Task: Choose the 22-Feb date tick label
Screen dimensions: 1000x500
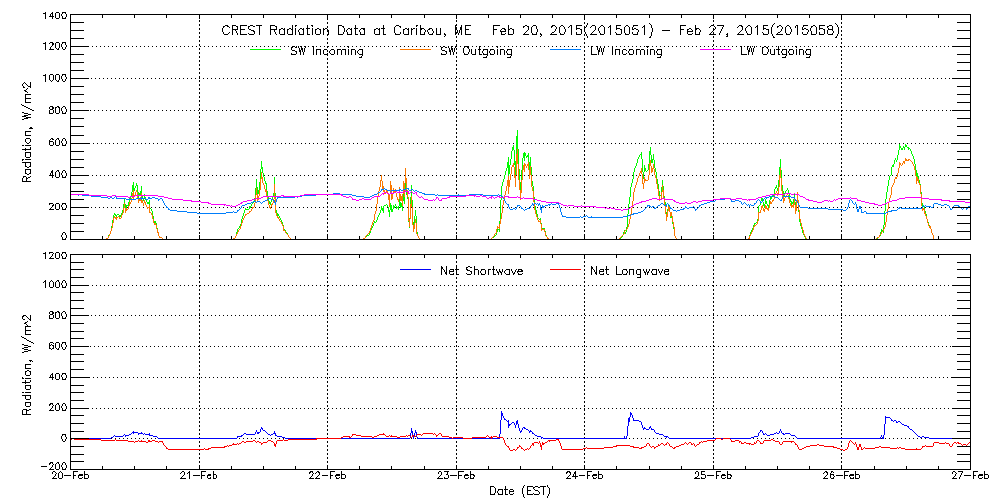Action: (x=328, y=477)
